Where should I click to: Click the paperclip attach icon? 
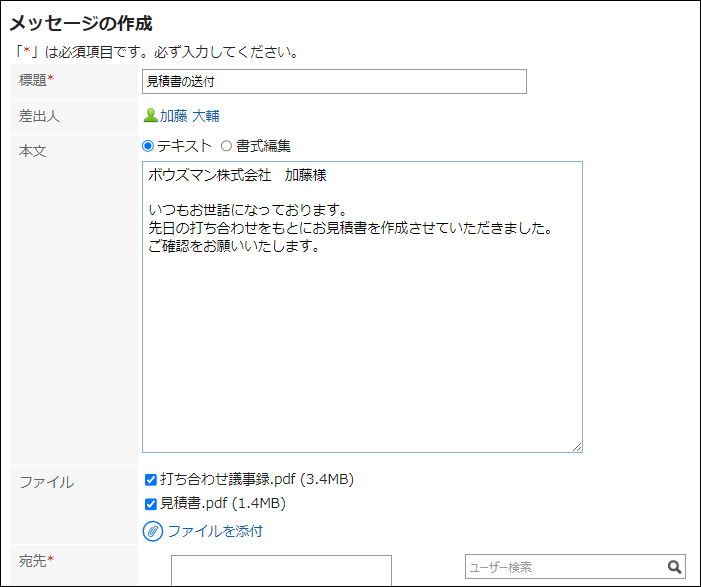pyautogui.click(x=153, y=531)
